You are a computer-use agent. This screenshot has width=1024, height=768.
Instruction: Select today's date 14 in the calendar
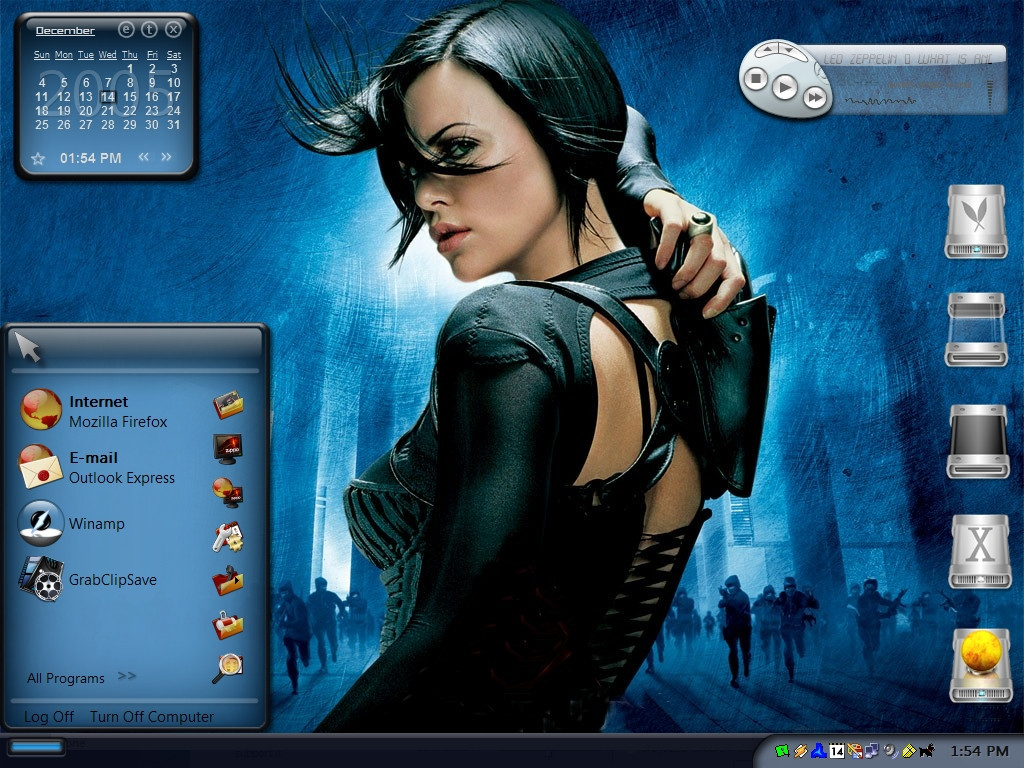[x=108, y=97]
